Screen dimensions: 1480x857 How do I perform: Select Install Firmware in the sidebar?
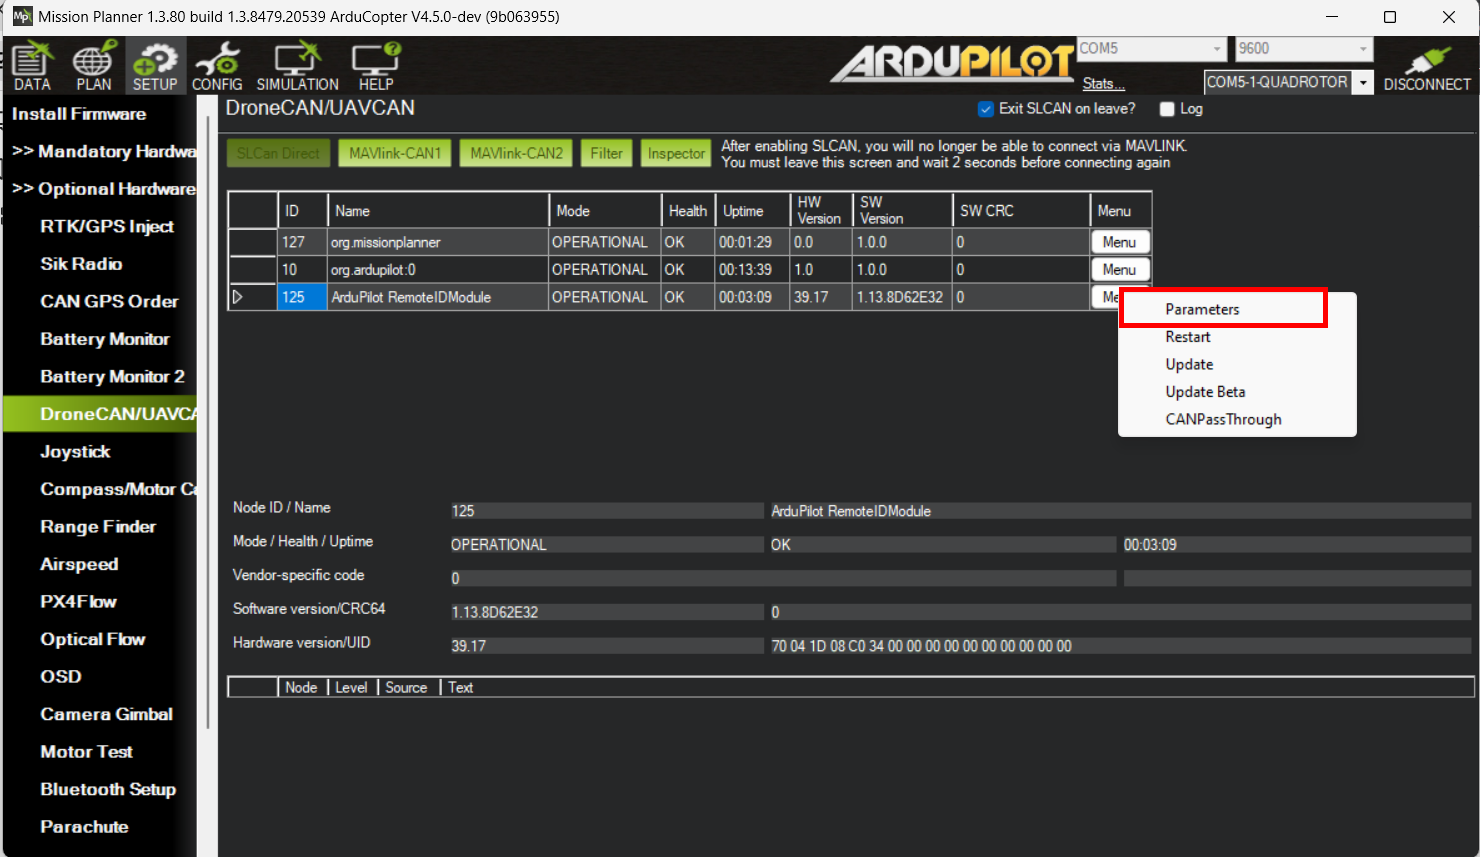[79, 114]
